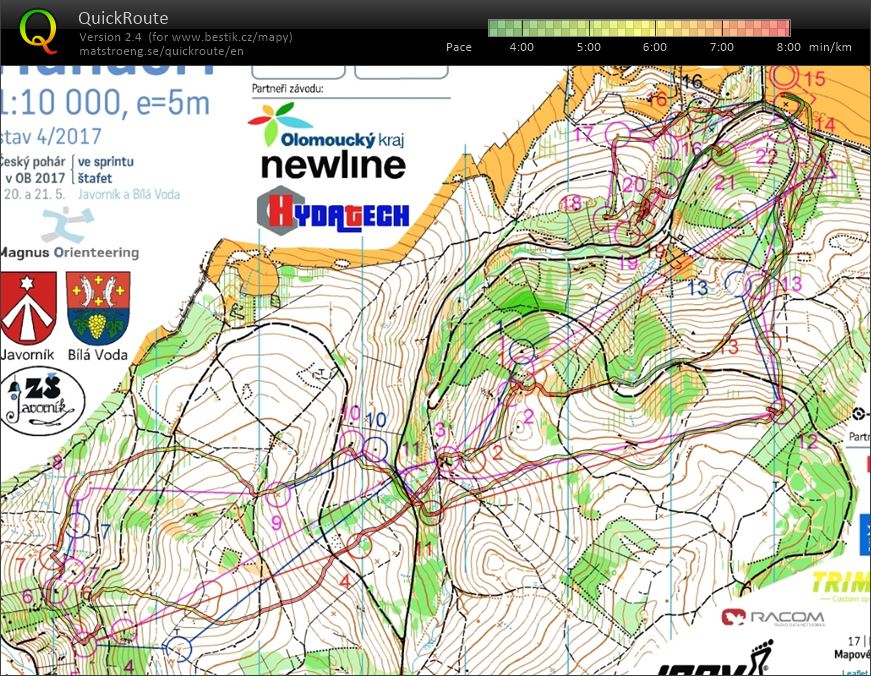The width and height of the screenshot is (871, 676).
Task: Click the Bílá Voda coat of arms
Action: pos(98,308)
